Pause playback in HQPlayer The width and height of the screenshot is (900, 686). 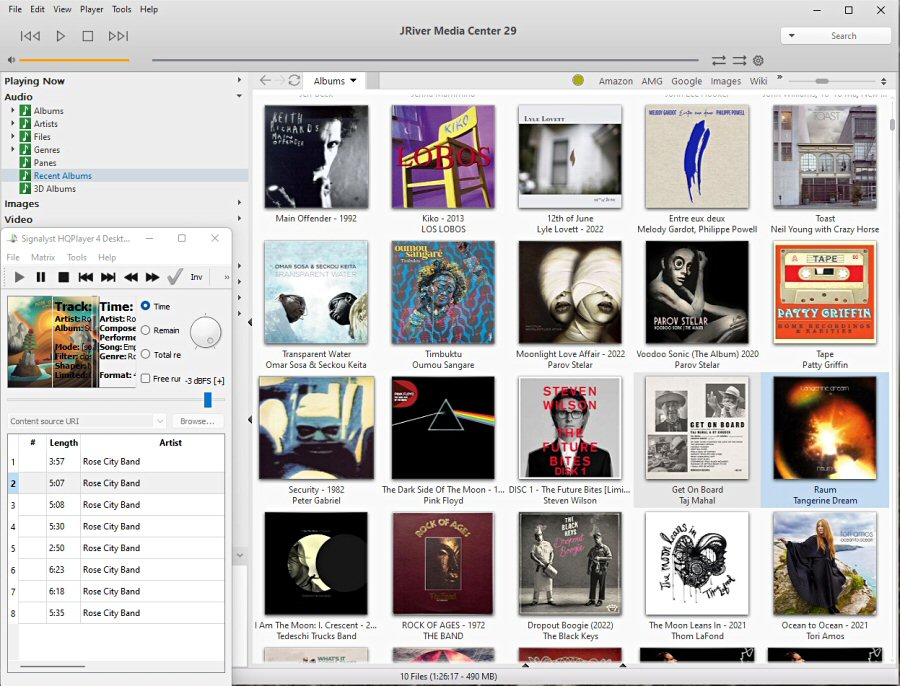coord(41,277)
